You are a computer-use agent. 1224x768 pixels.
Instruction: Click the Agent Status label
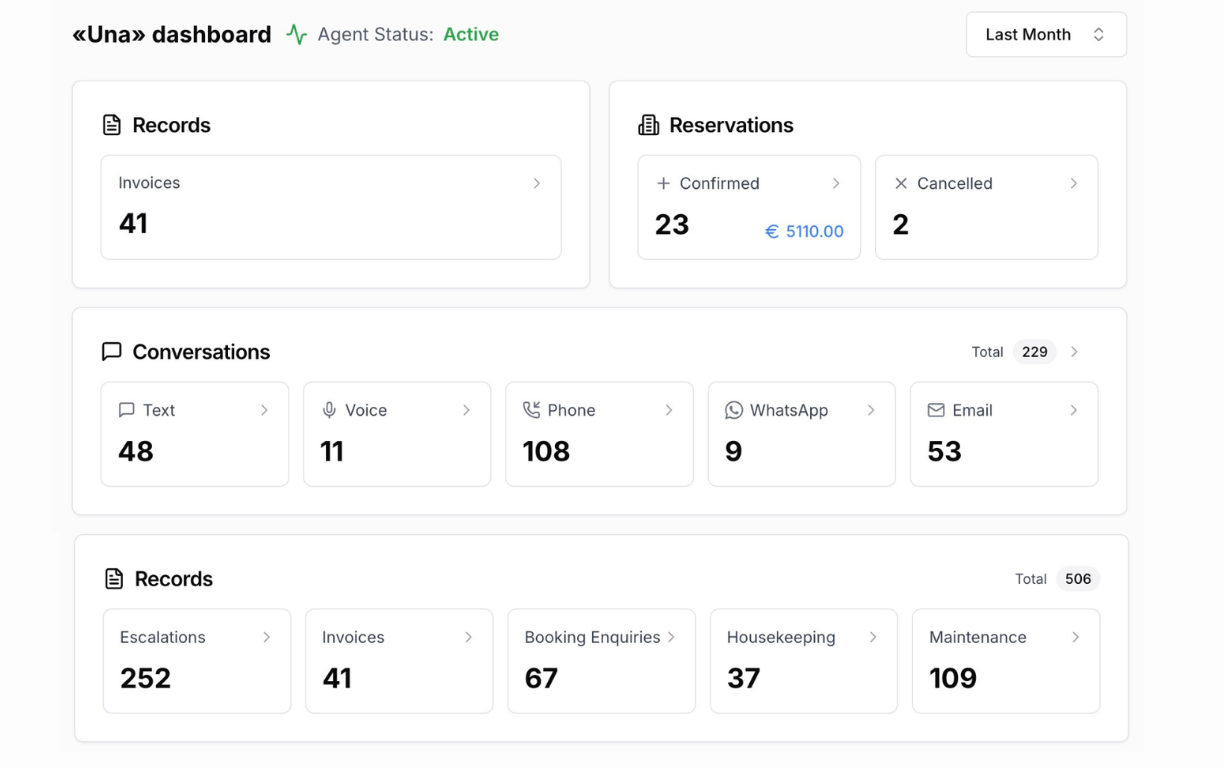pos(375,34)
